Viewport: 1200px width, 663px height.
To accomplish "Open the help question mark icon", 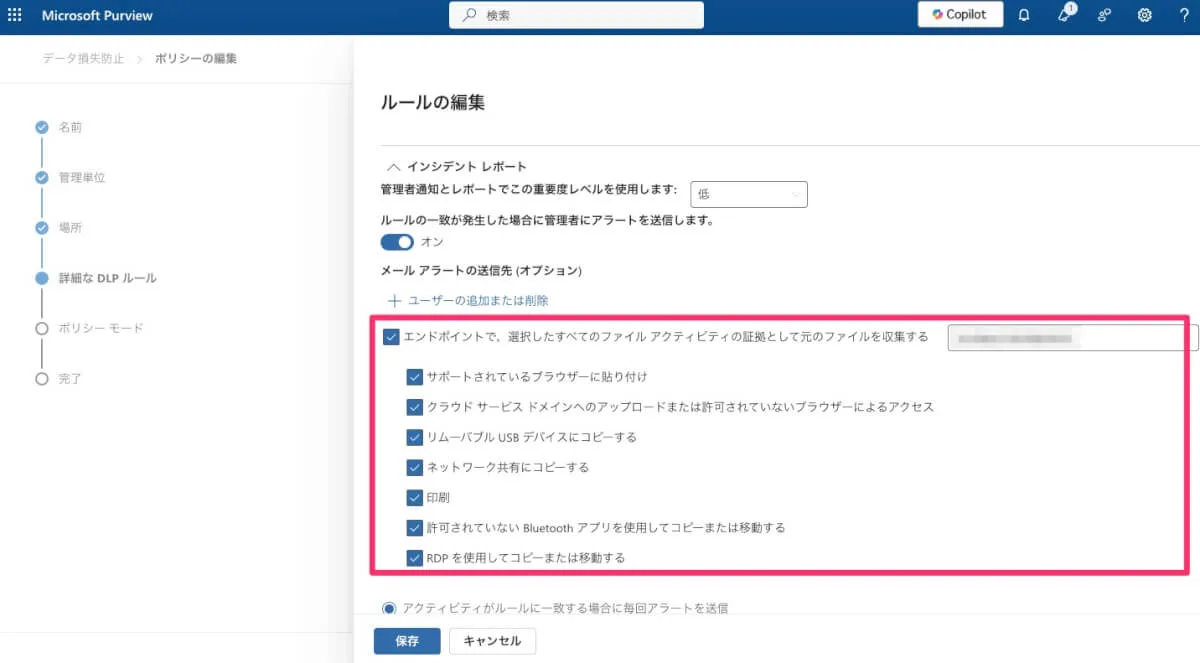I will [1184, 15].
